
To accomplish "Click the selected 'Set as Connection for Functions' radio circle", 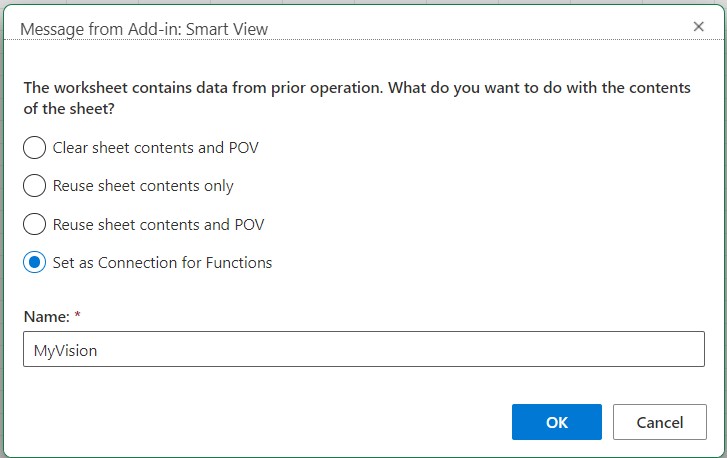I will [x=35, y=263].
